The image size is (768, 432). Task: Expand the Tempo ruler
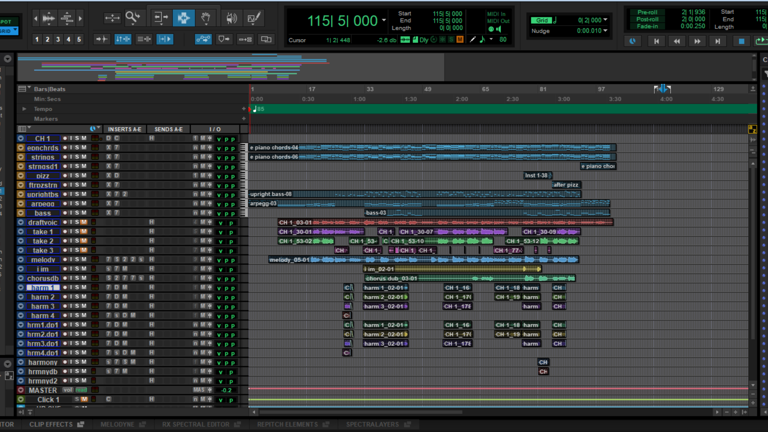25,108
